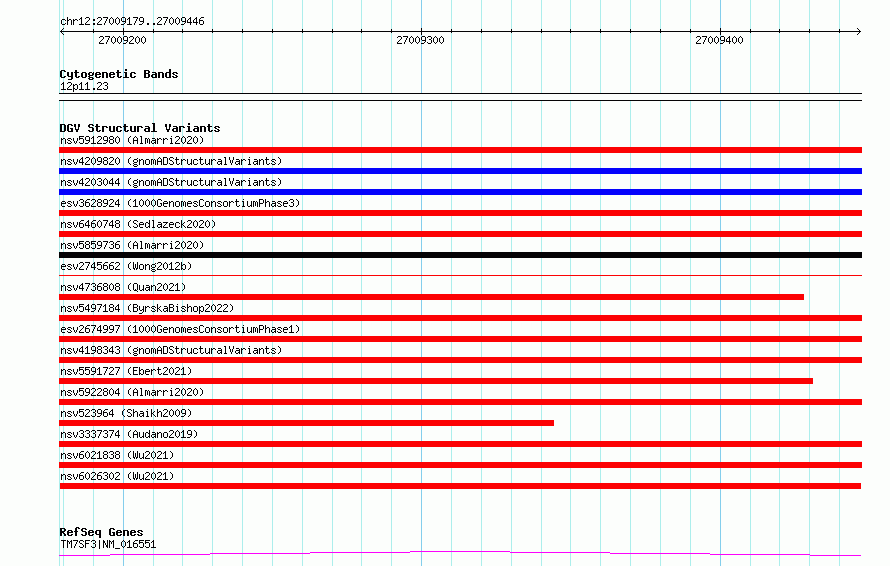890x566 pixels.
Task: Select the red bar under nsv4736808
Action: click(x=431, y=297)
